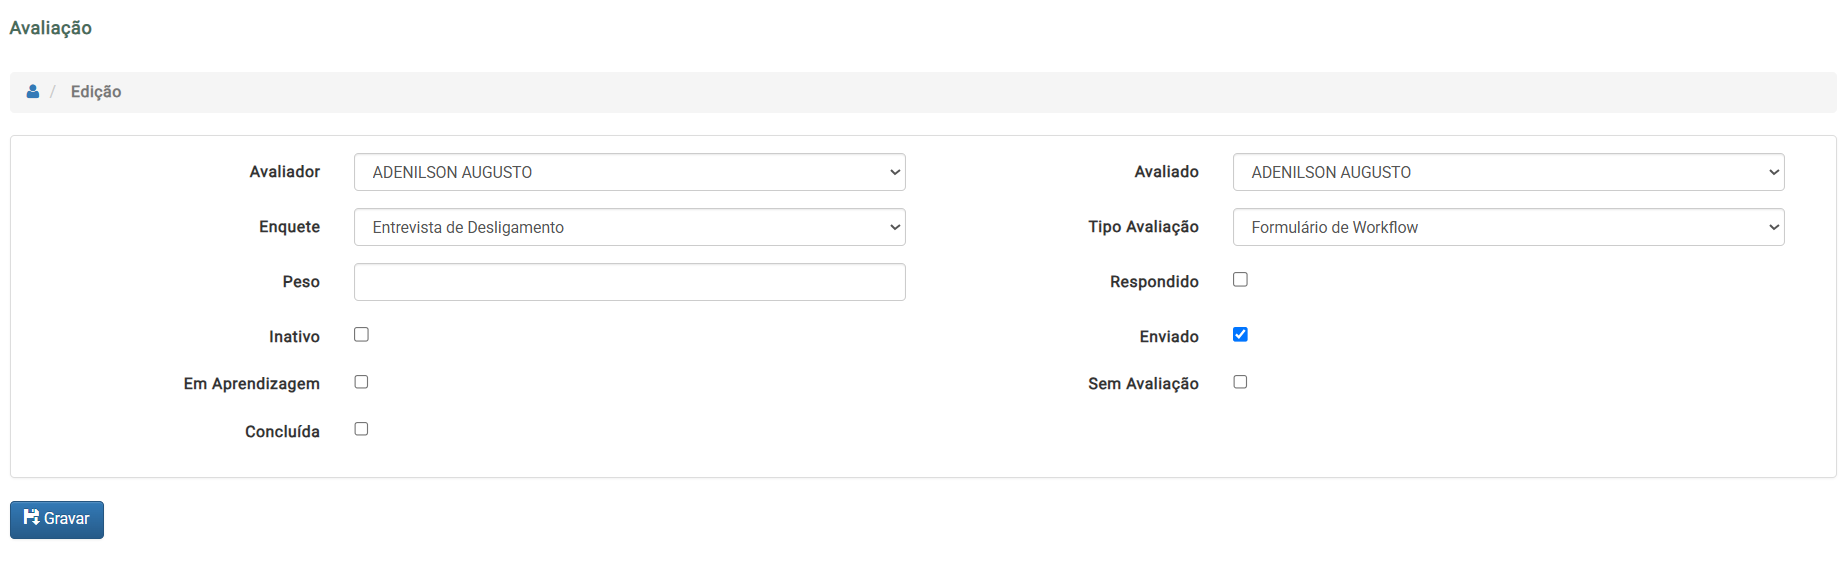This screenshot has height=565, width=1847.
Task: Check the Respondido checkbox
Action: 1240,280
